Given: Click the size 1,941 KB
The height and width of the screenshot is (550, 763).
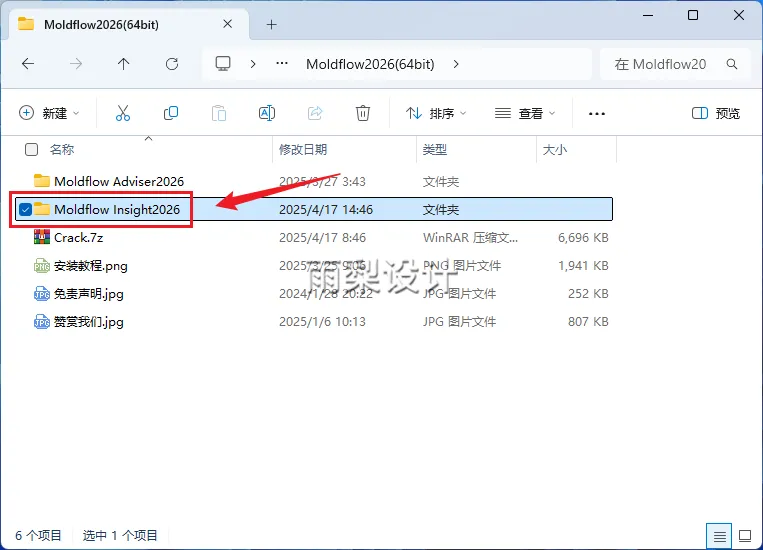Looking at the screenshot, I should pyautogui.click(x=583, y=266).
